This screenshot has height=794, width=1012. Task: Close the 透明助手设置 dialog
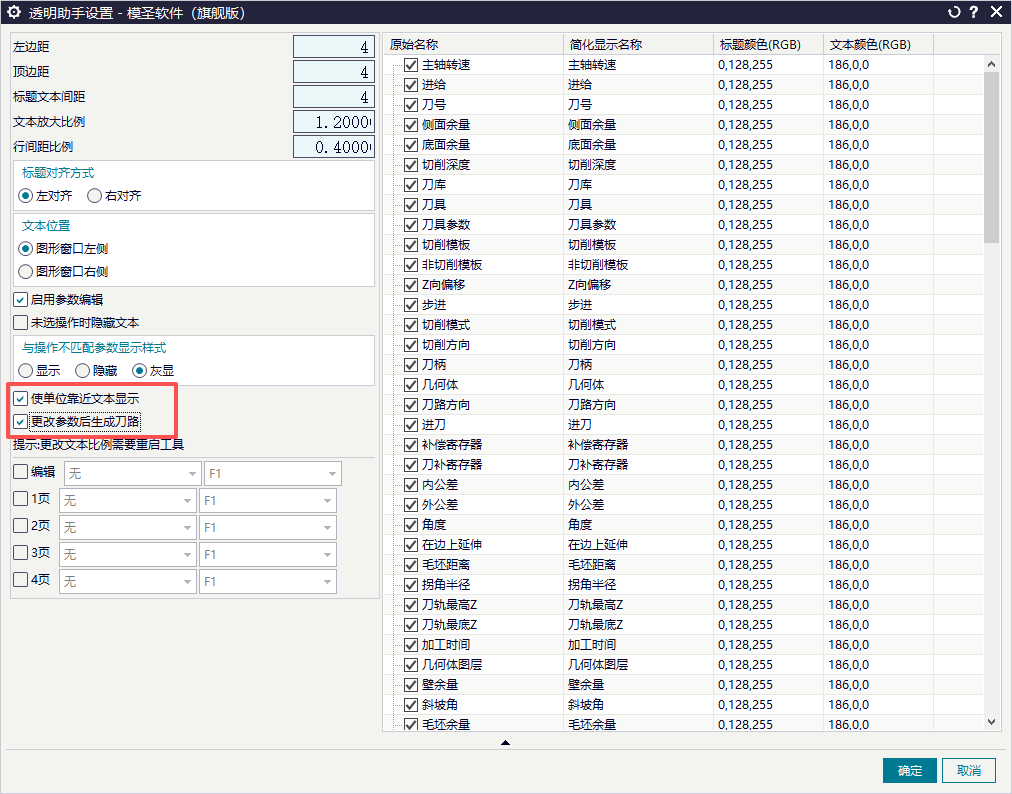tap(996, 12)
